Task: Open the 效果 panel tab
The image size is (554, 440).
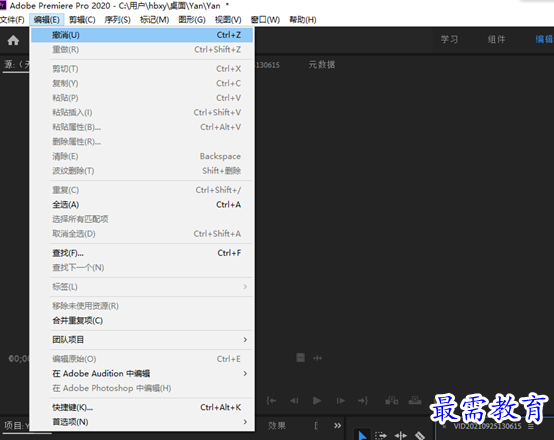Action: pos(276,426)
